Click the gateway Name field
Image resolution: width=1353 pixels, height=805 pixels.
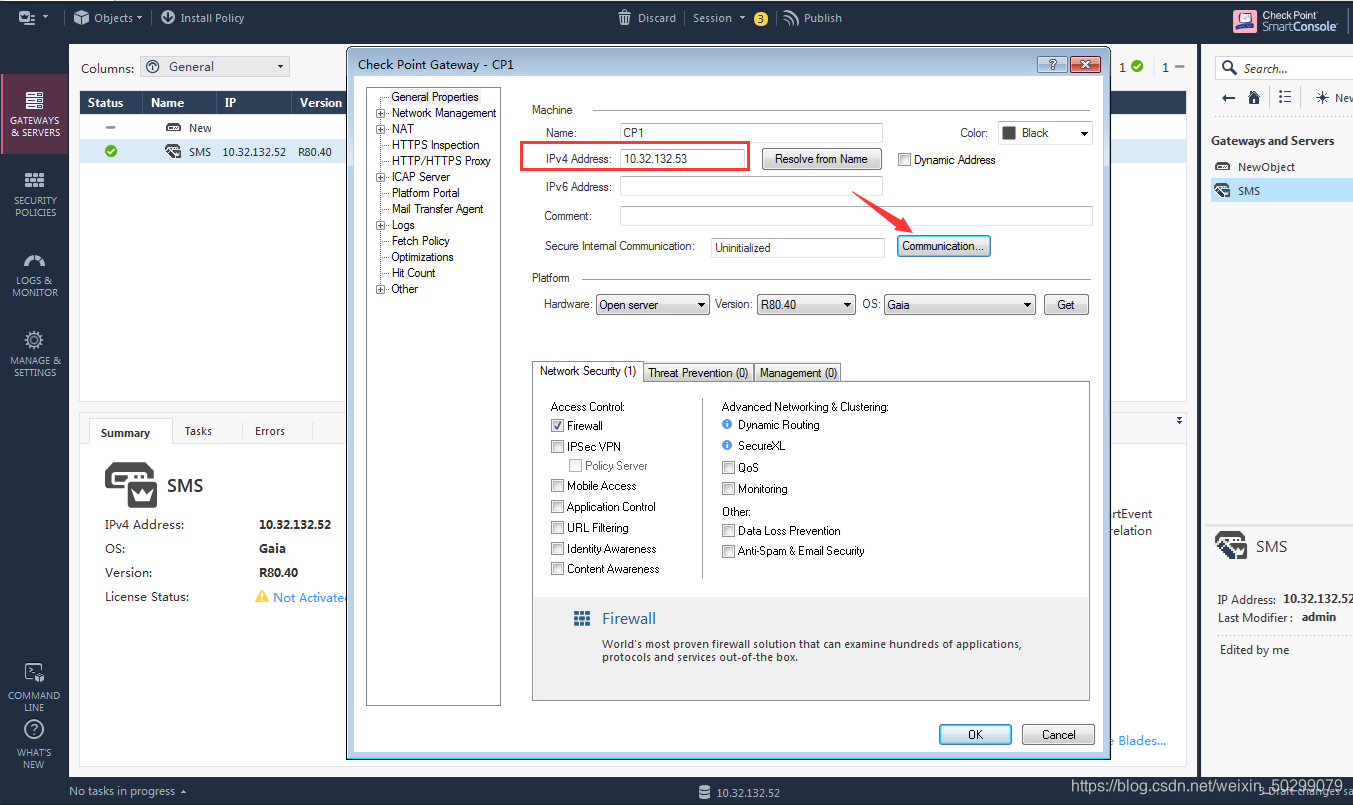(751, 132)
